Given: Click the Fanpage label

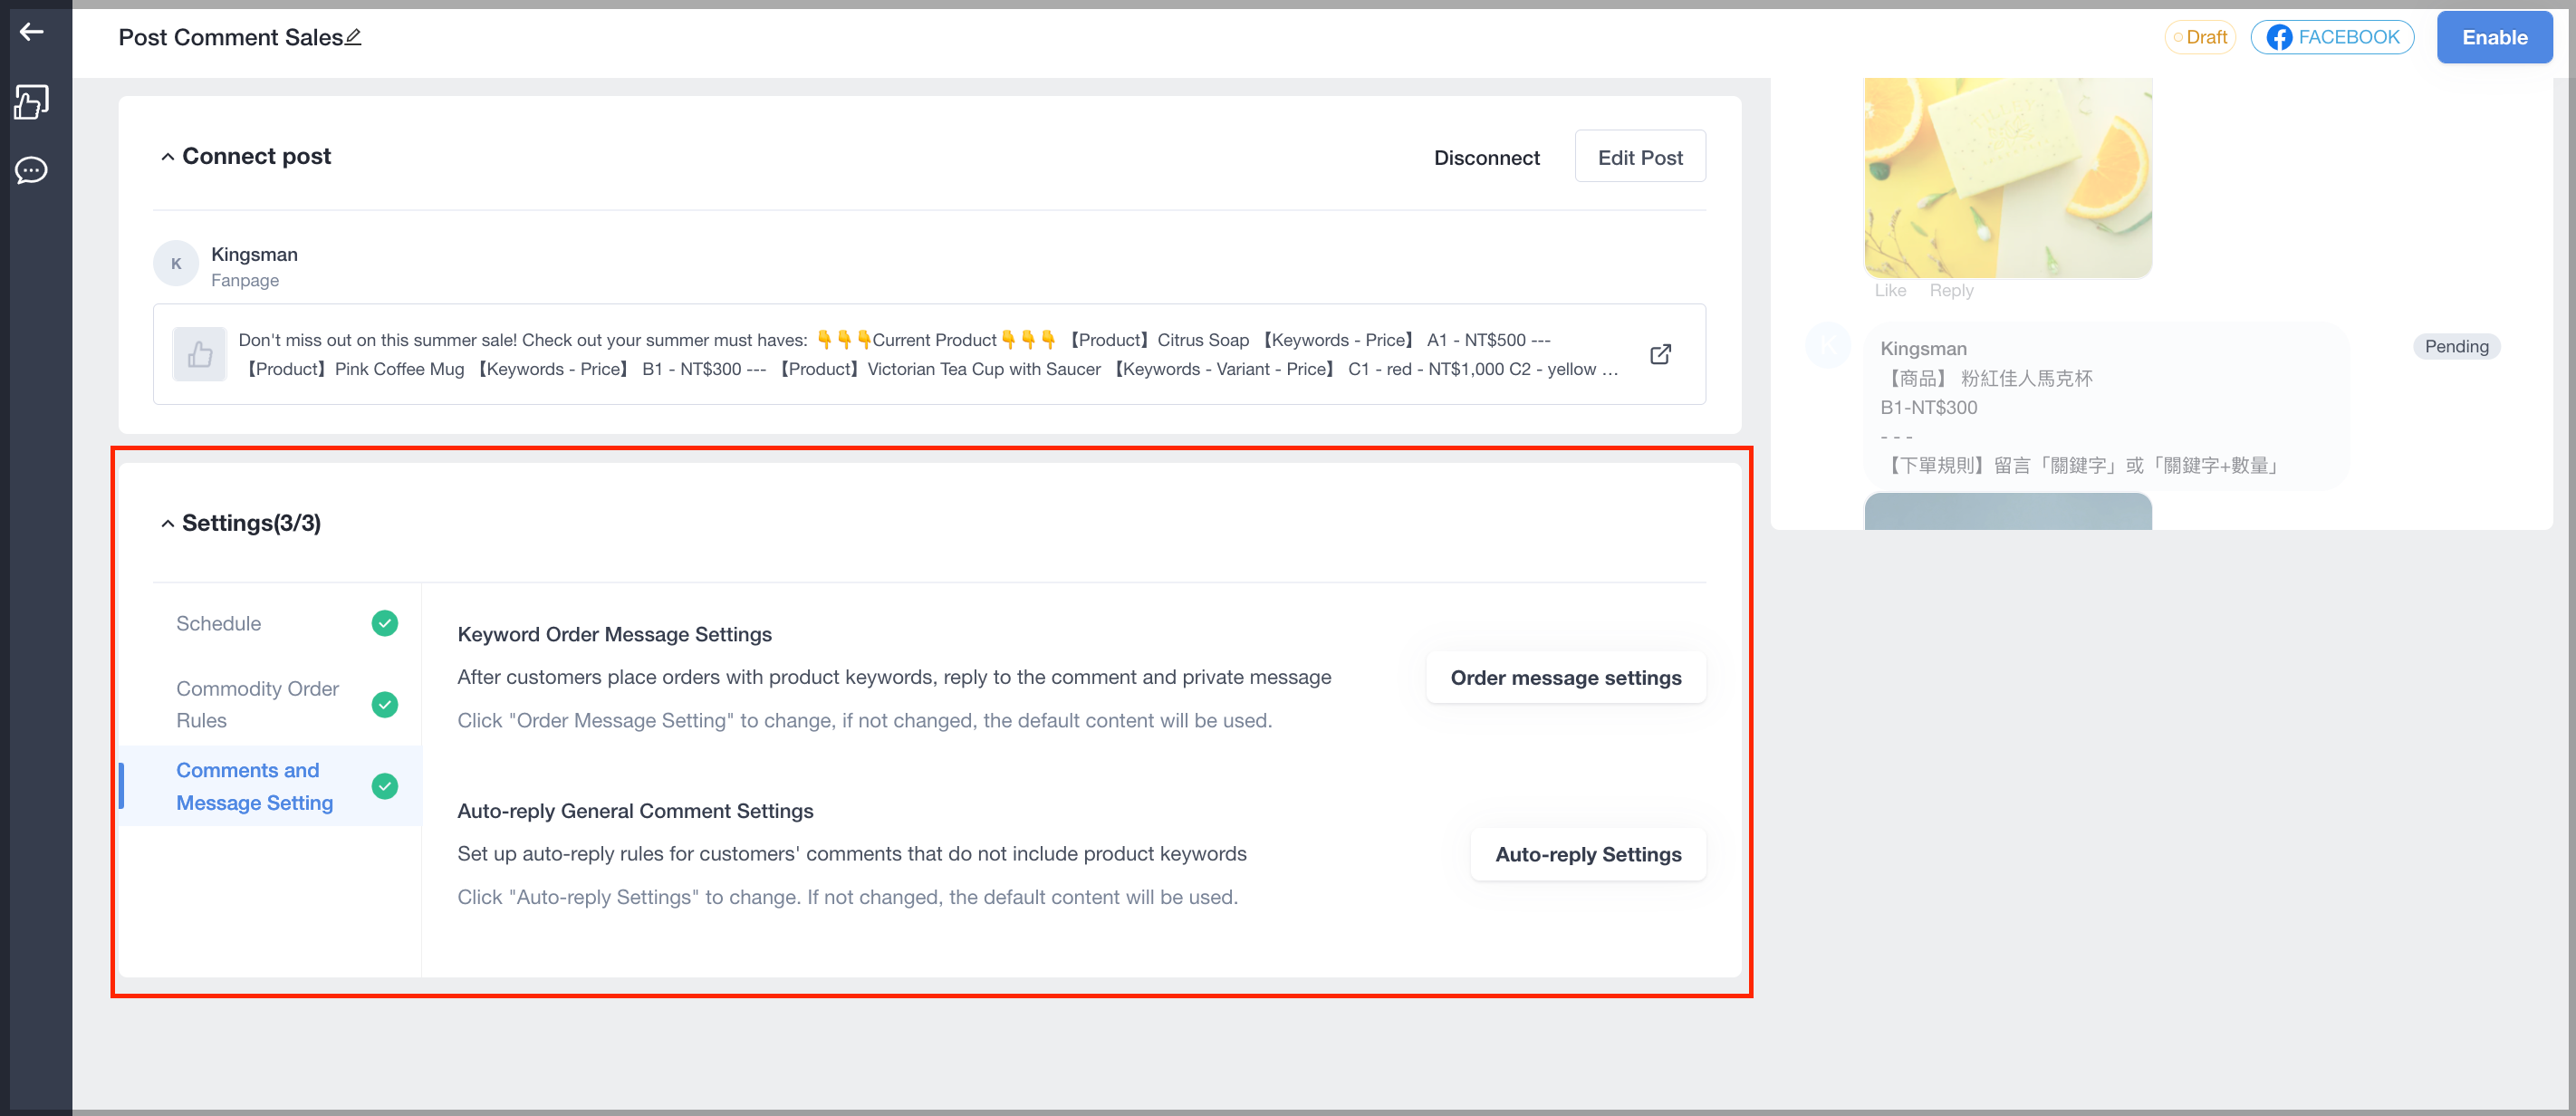Looking at the screenshot, I should coord(245,281).
